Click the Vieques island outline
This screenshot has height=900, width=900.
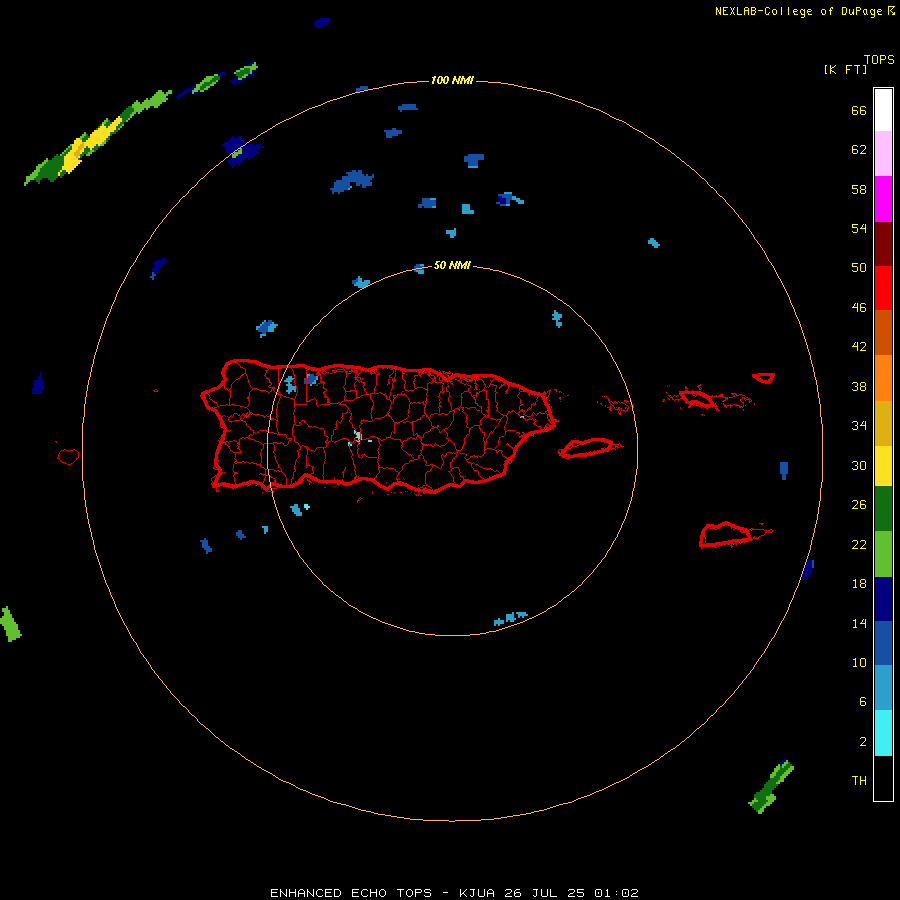589,448
